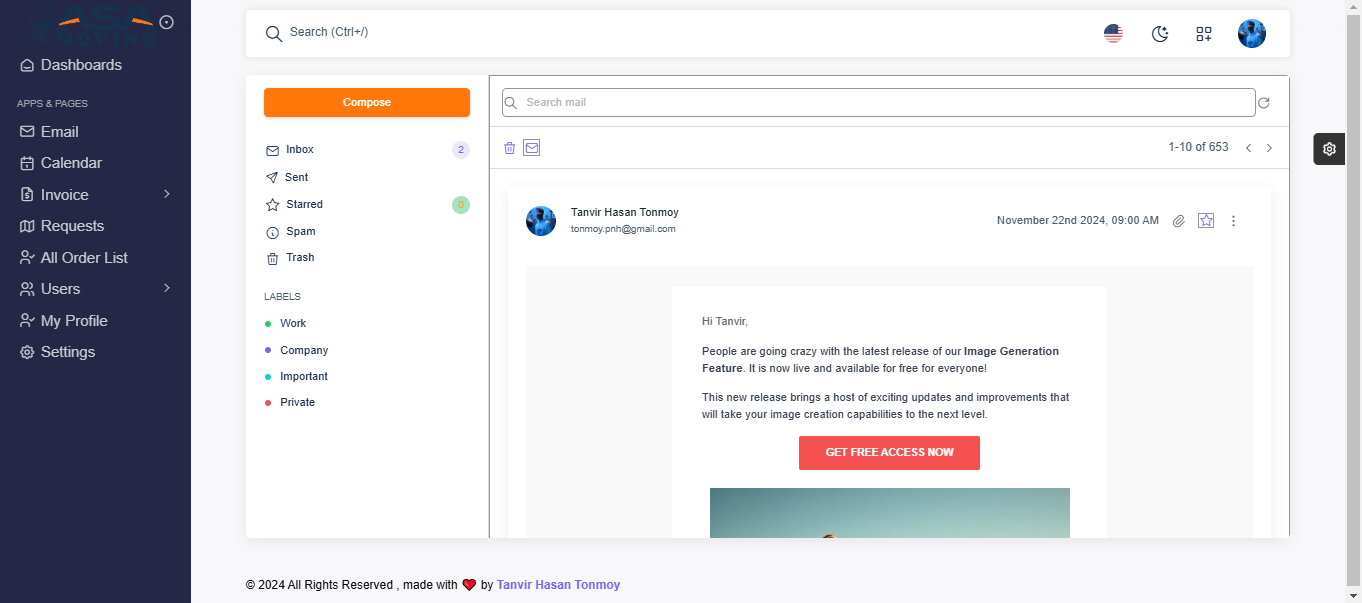Viewport: 1362px width, 603px height.
Task: Toggle sidebar pin next to logo
Action: (x=167, y=22)
